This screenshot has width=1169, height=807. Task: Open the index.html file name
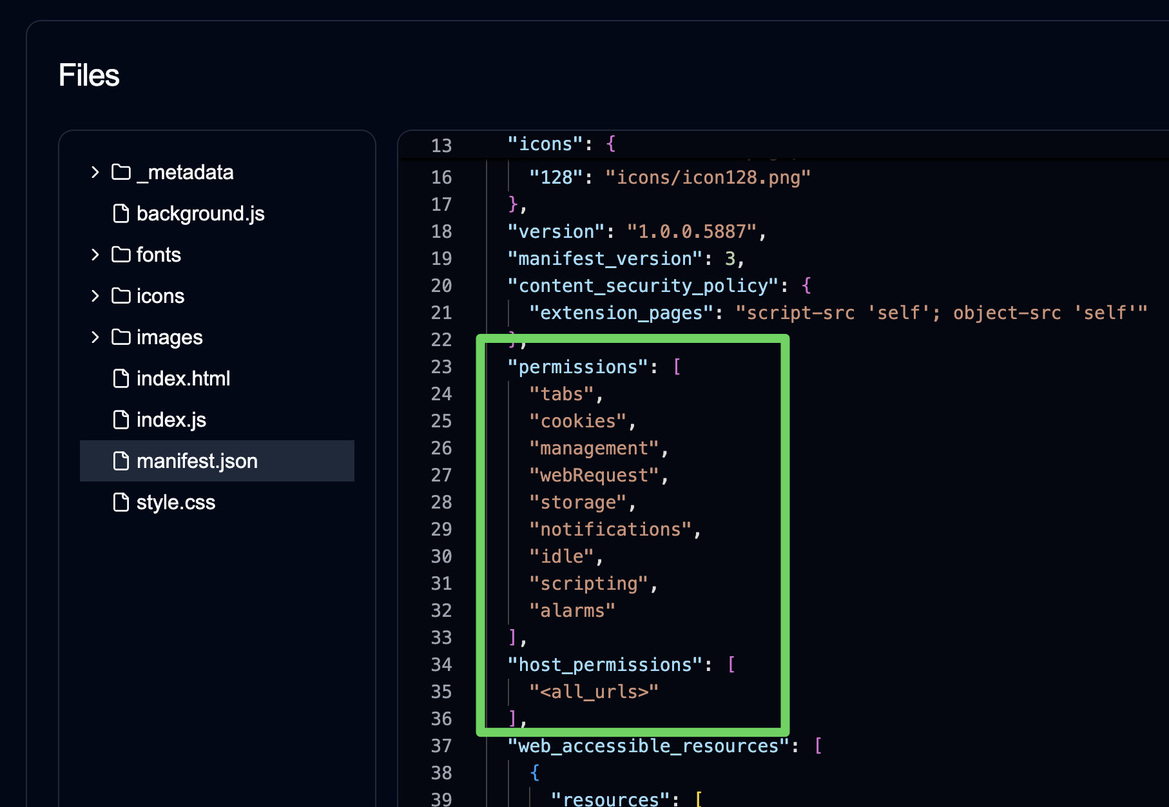click(183, 379)
